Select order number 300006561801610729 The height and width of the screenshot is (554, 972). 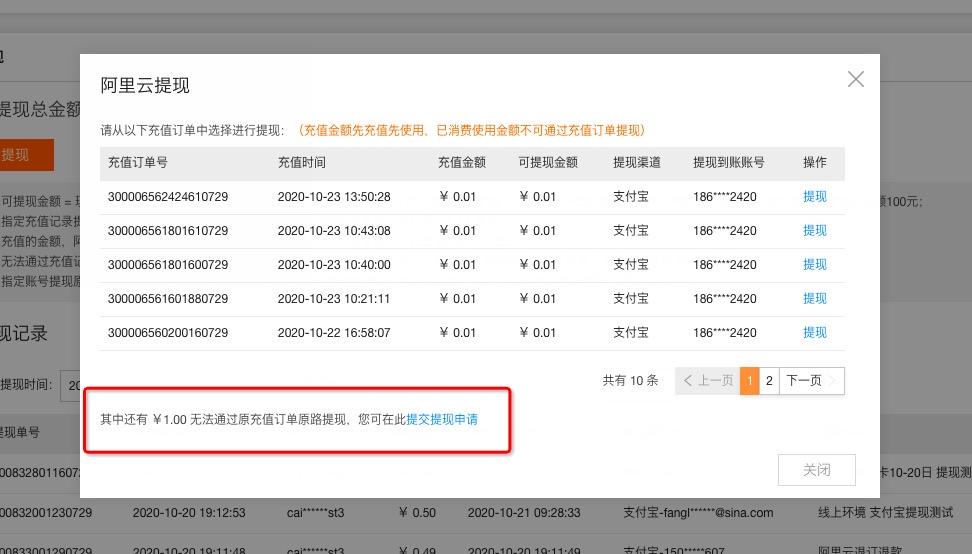168,231
